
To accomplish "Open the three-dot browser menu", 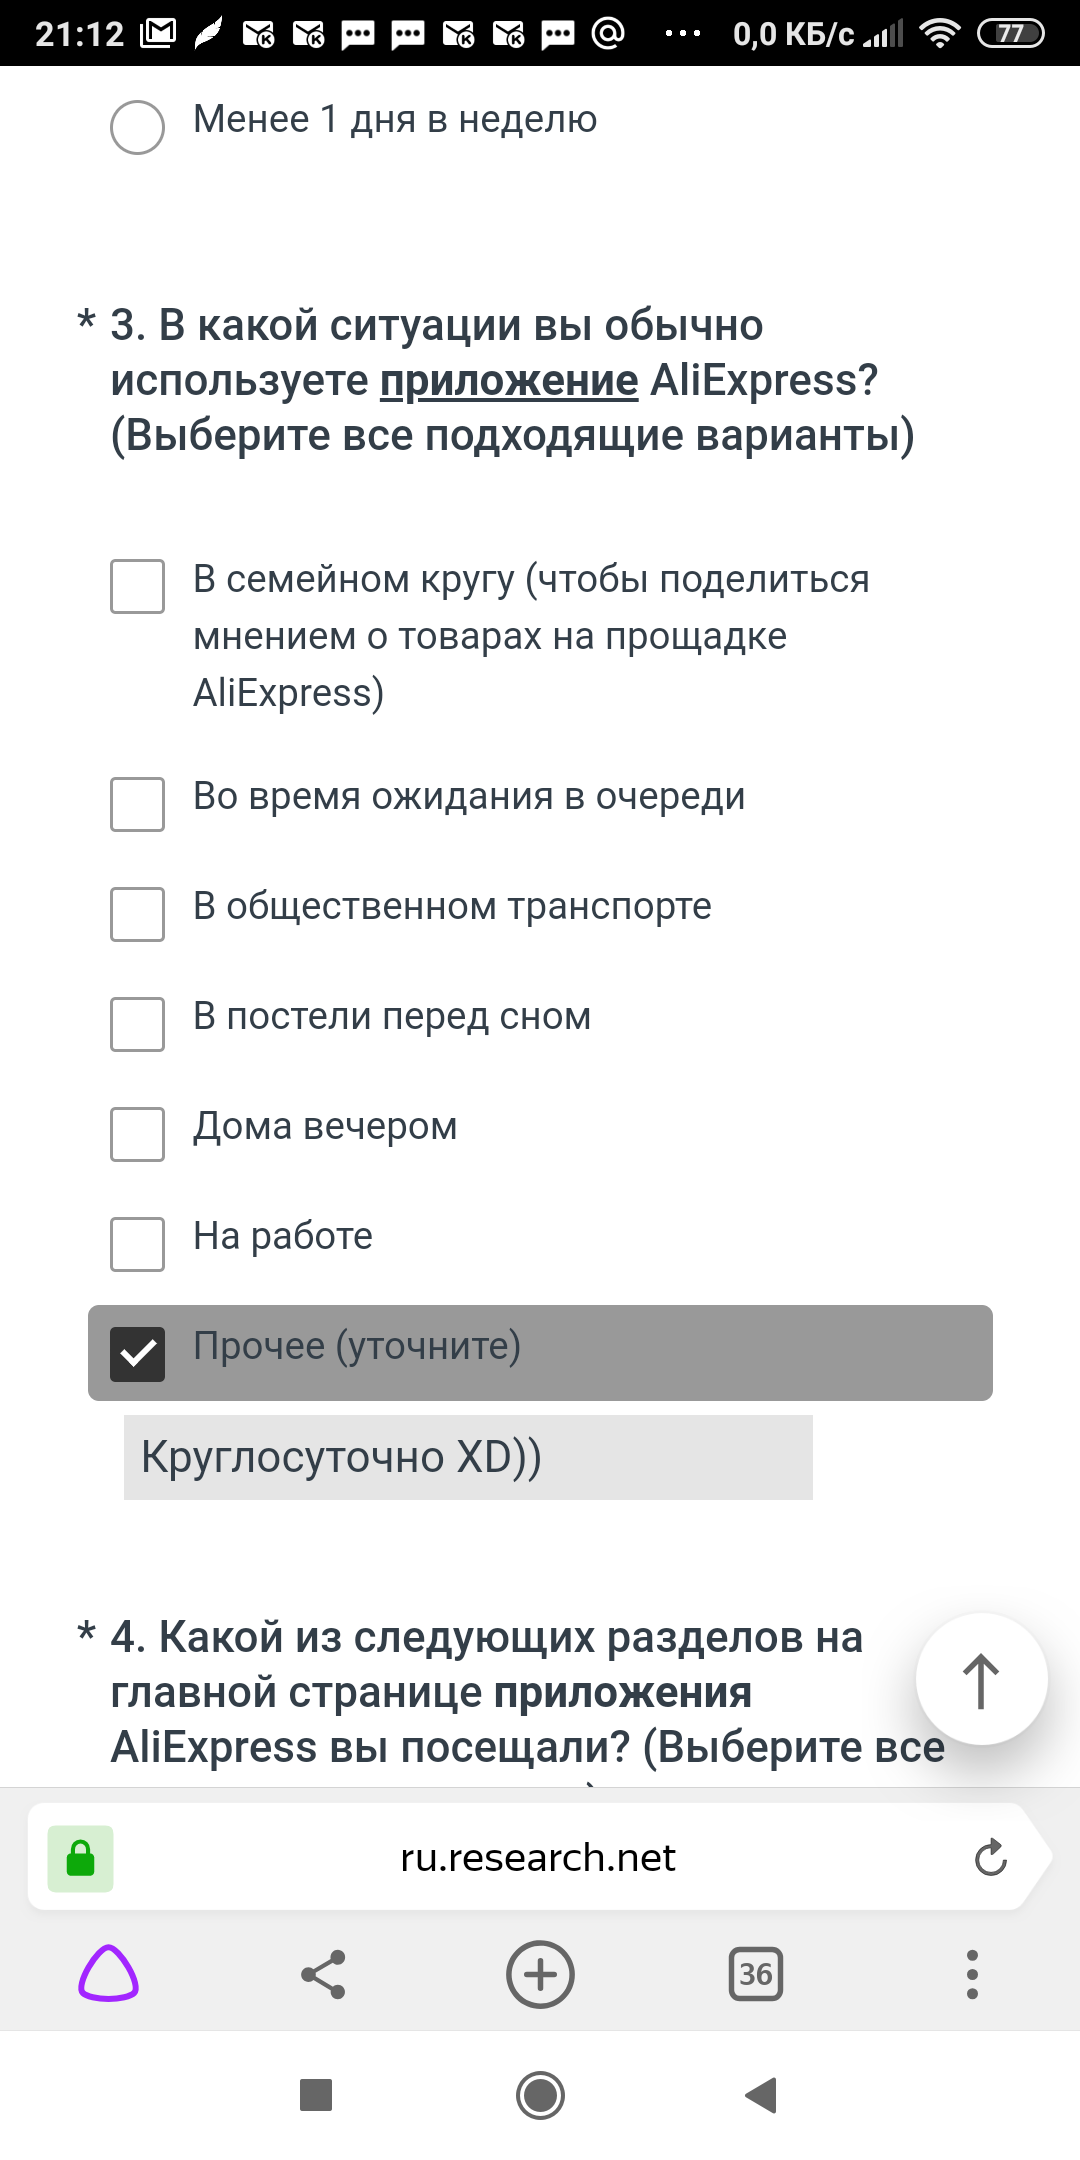I will coord(972,1974).
